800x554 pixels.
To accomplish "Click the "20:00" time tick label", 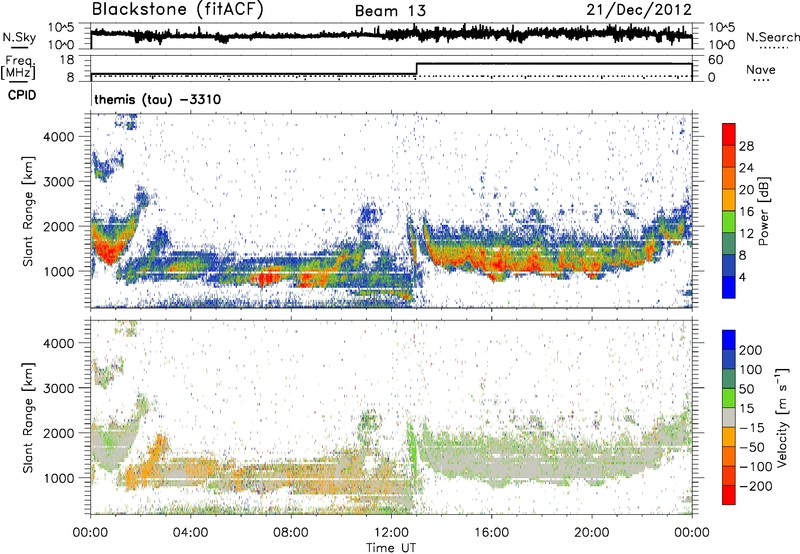I will 591,533.
